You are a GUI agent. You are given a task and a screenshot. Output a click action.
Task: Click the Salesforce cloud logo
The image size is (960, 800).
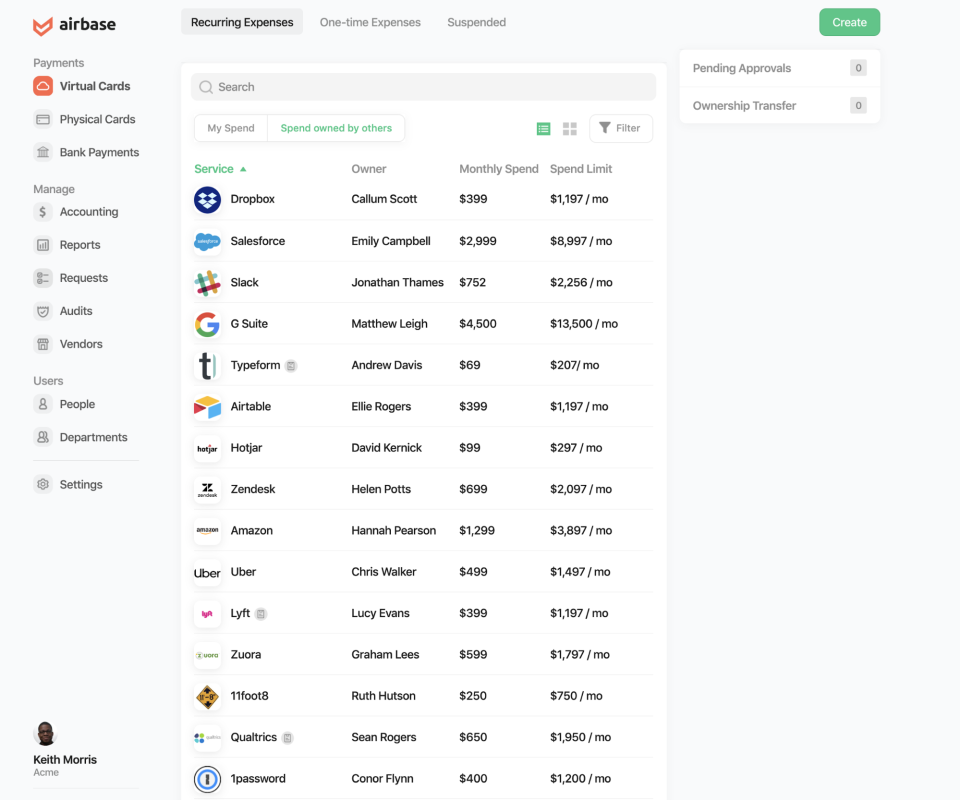tap(208, 241)
